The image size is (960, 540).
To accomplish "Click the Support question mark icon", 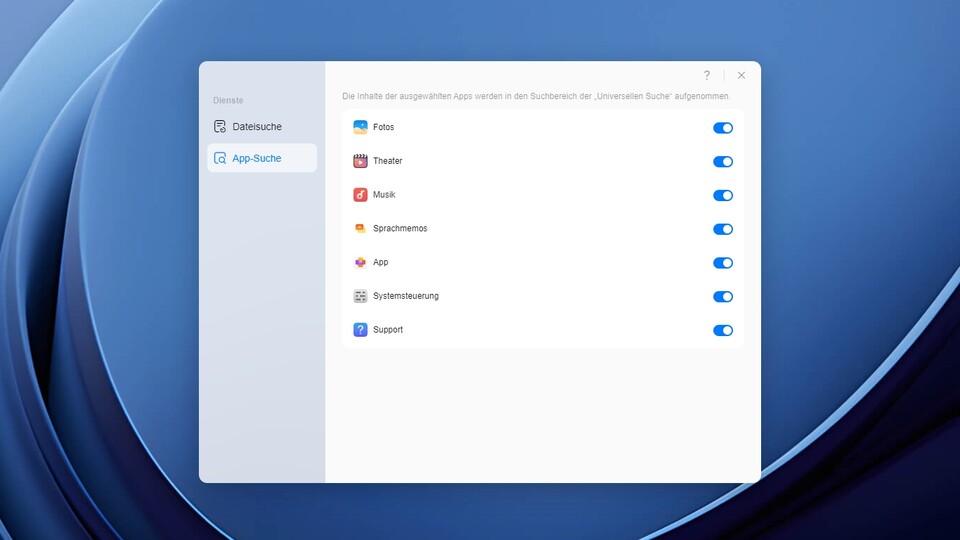I will tap(360, 330).
